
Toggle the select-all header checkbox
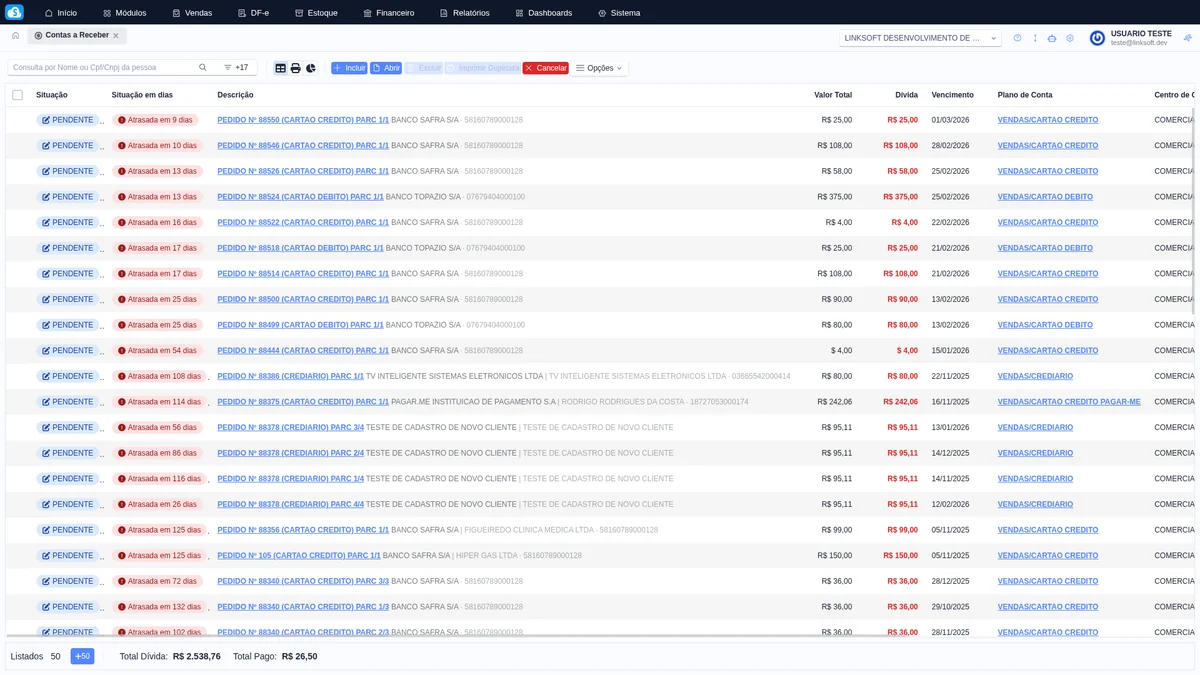(x=17, y=95)
